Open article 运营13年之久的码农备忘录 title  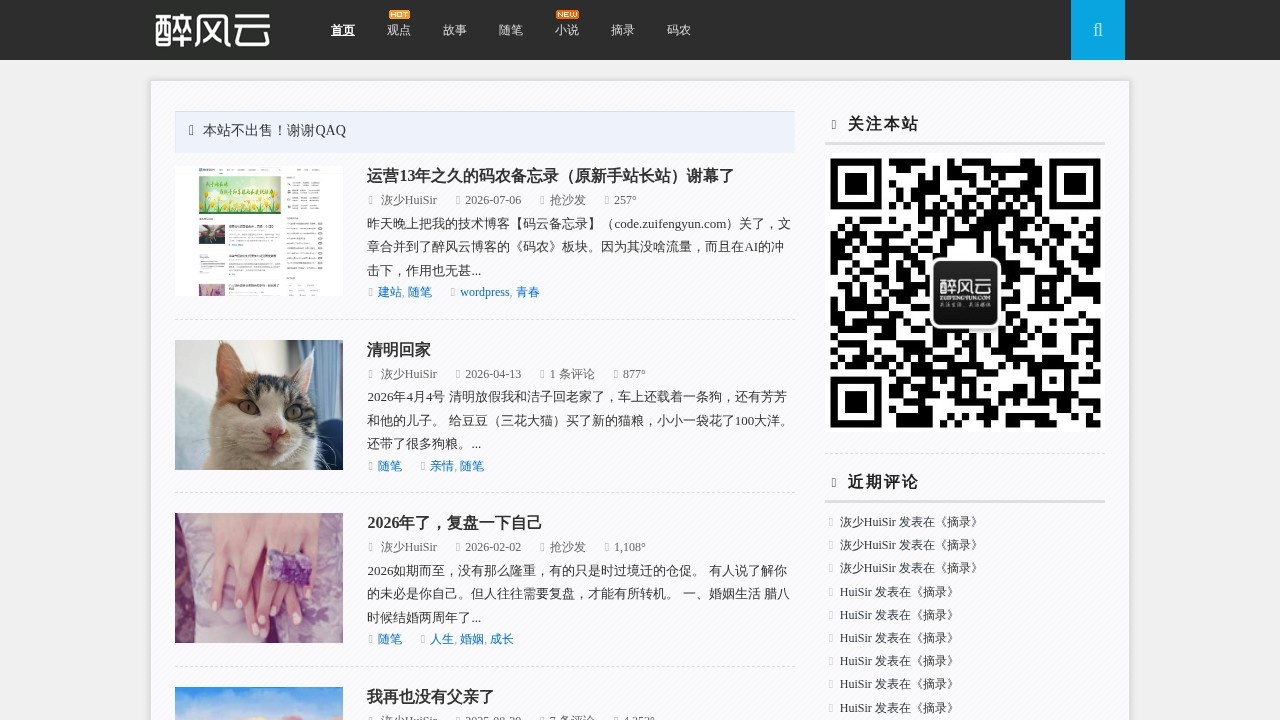[x=551, y=176]
